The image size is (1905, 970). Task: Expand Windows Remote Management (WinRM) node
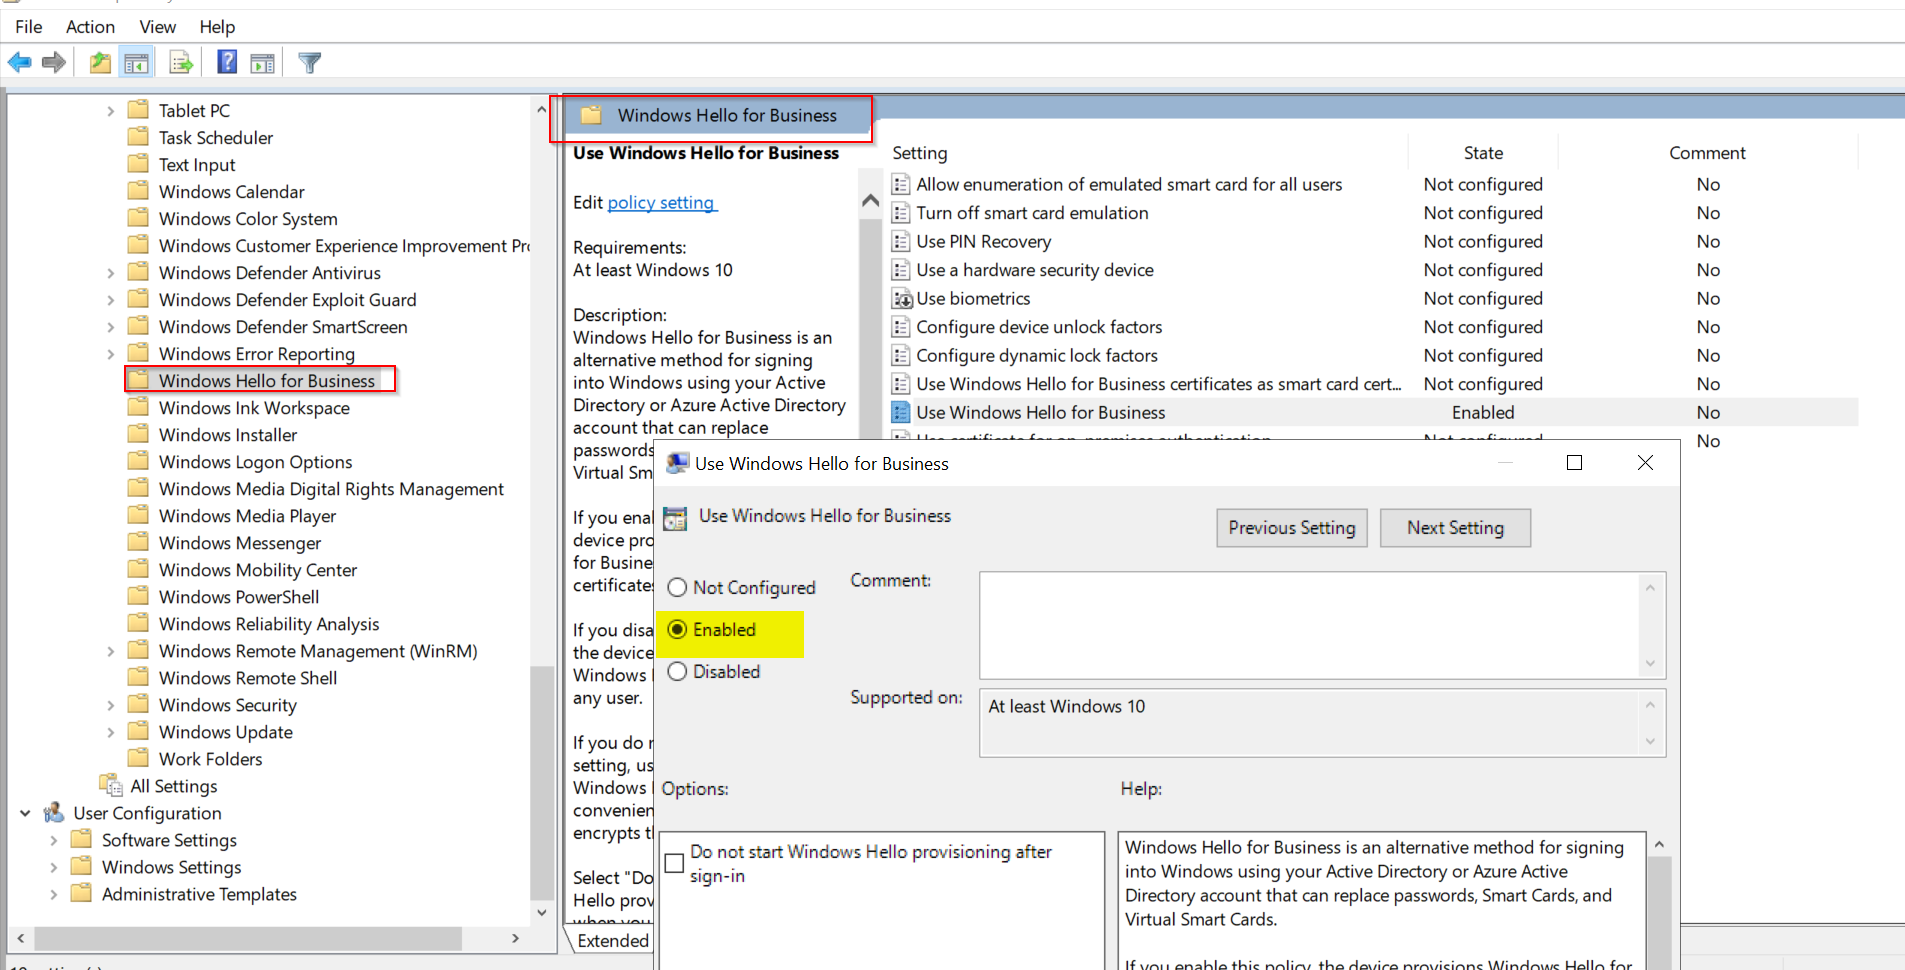click(111, 651)
